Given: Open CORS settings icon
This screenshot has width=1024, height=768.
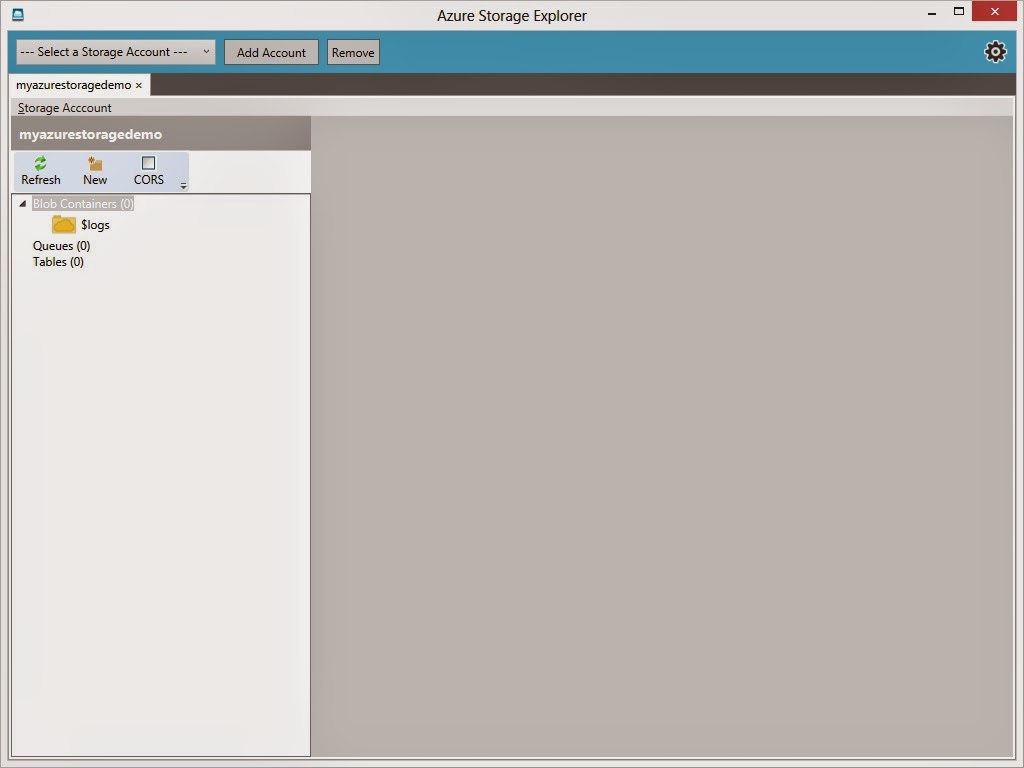Looking at the screenshot, I should coord(149,163).
